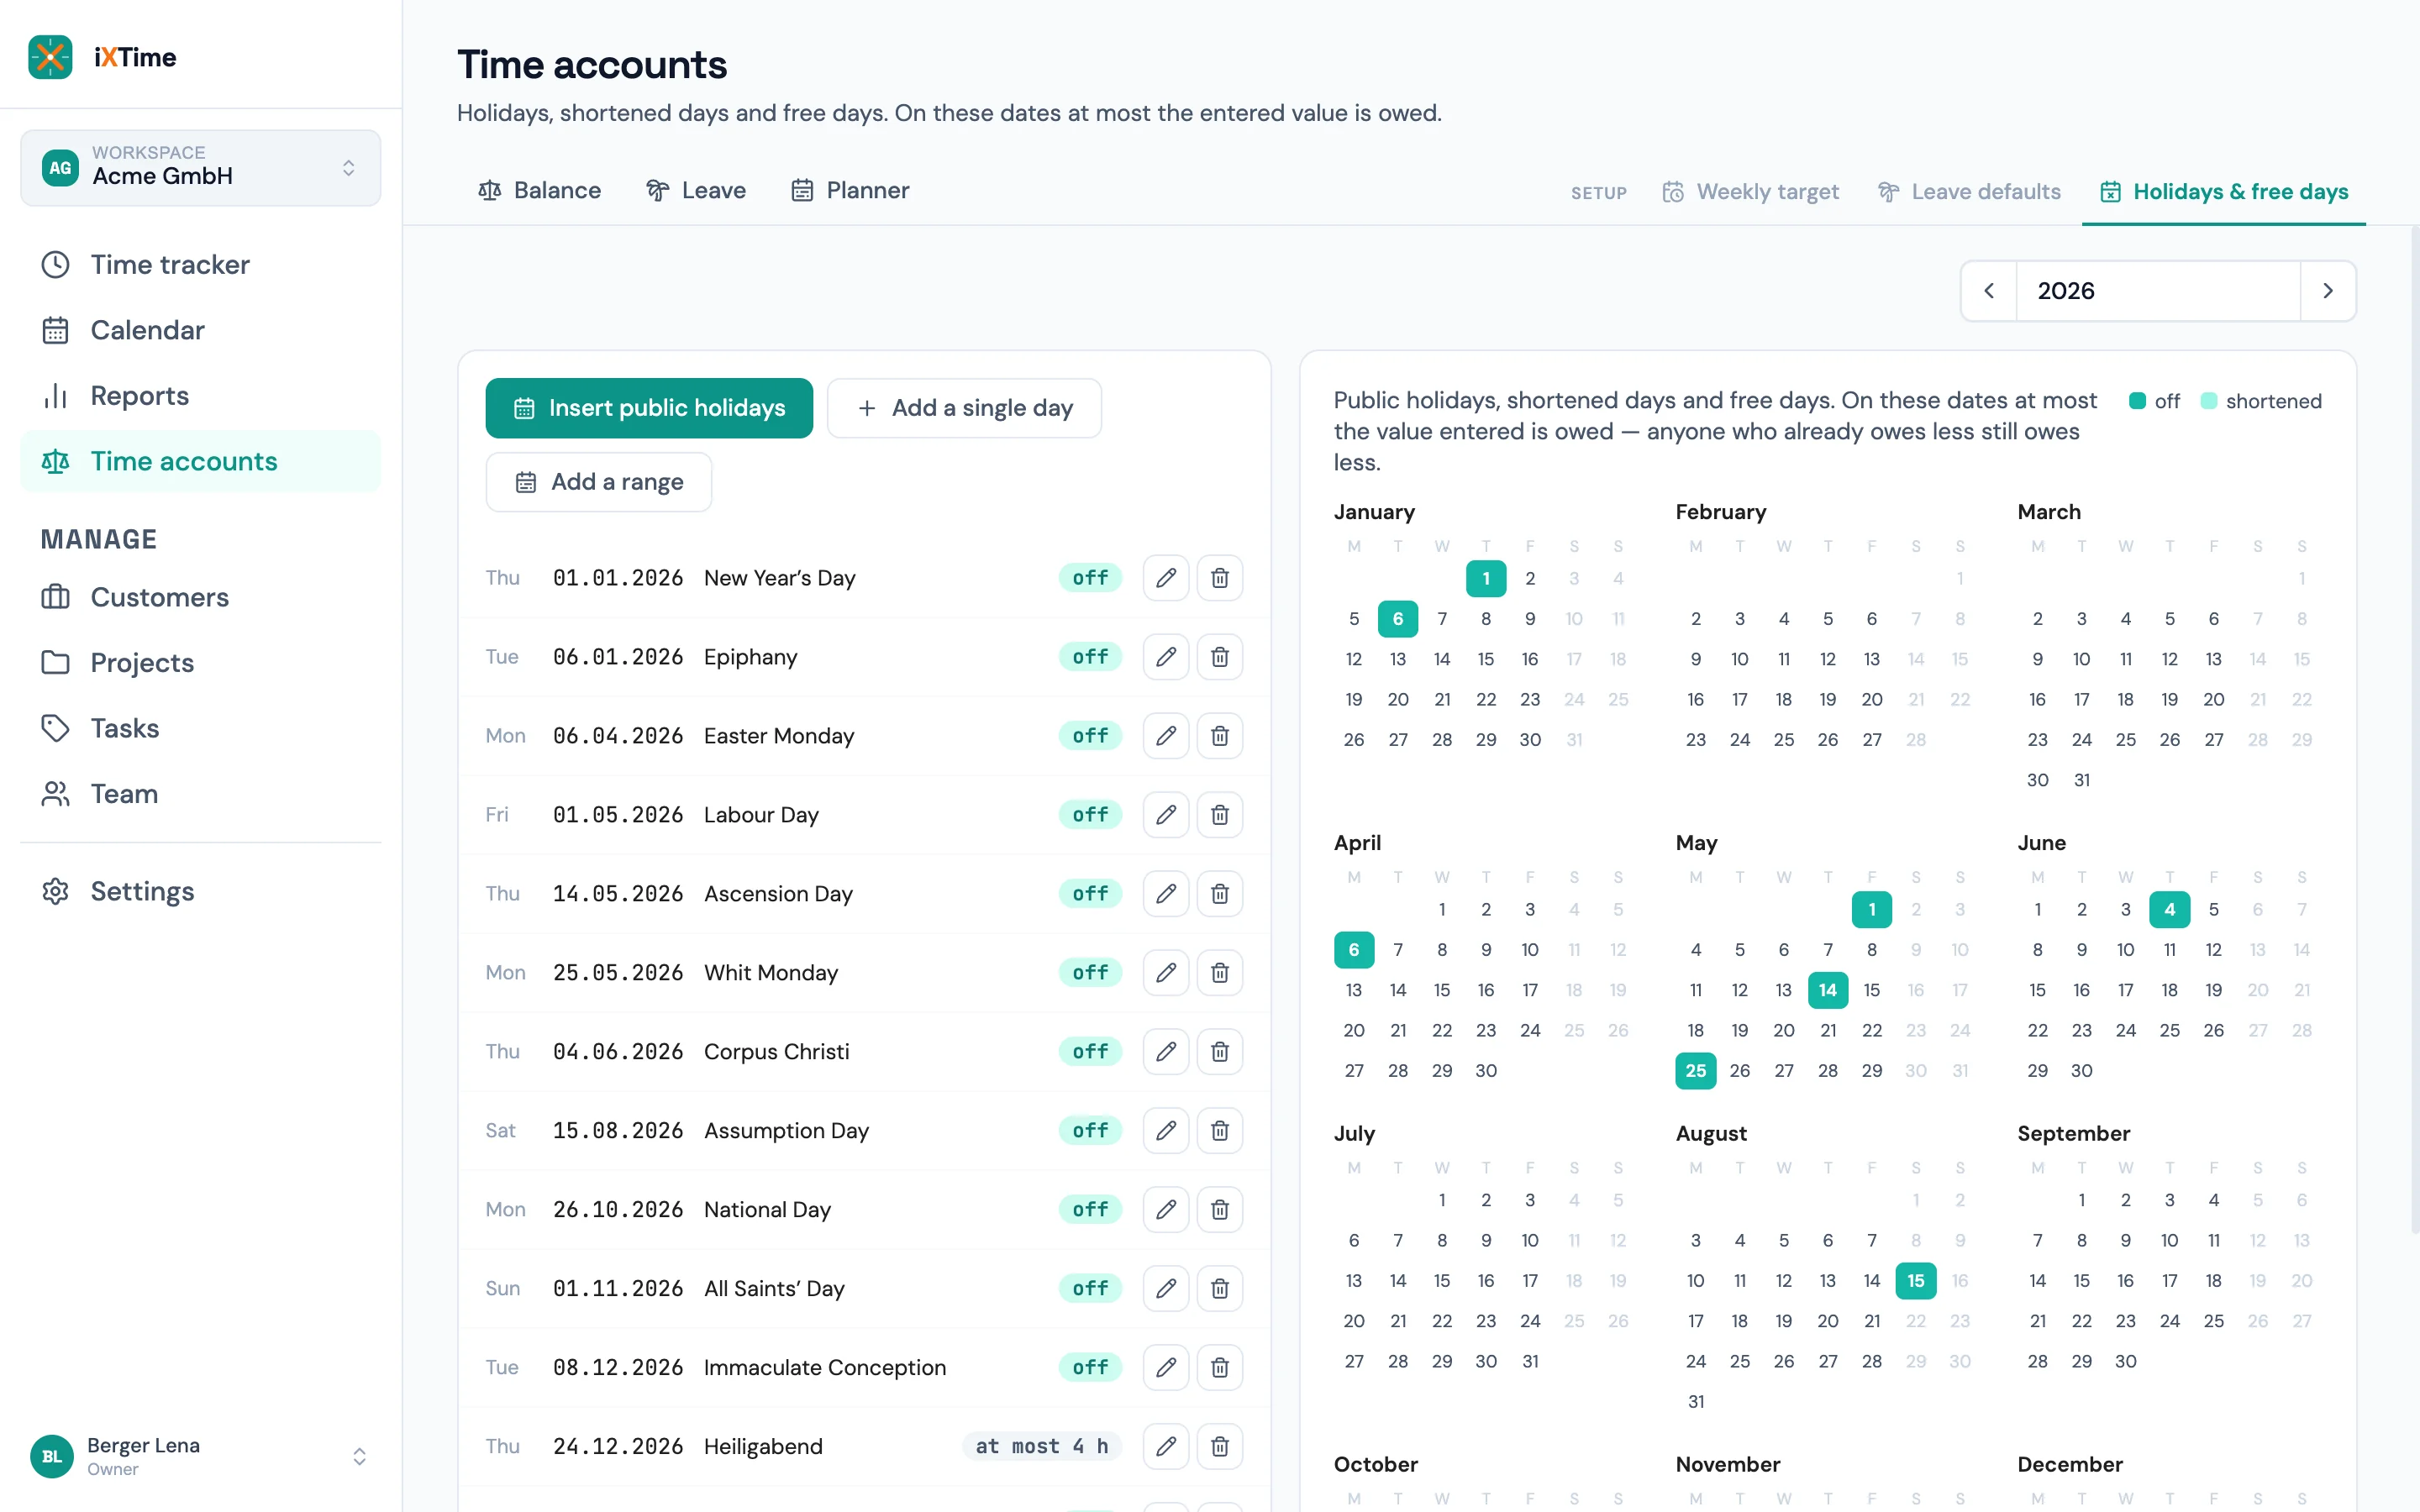
Task: Edit the Ascension Day entry
Action: click(1165, 894)
